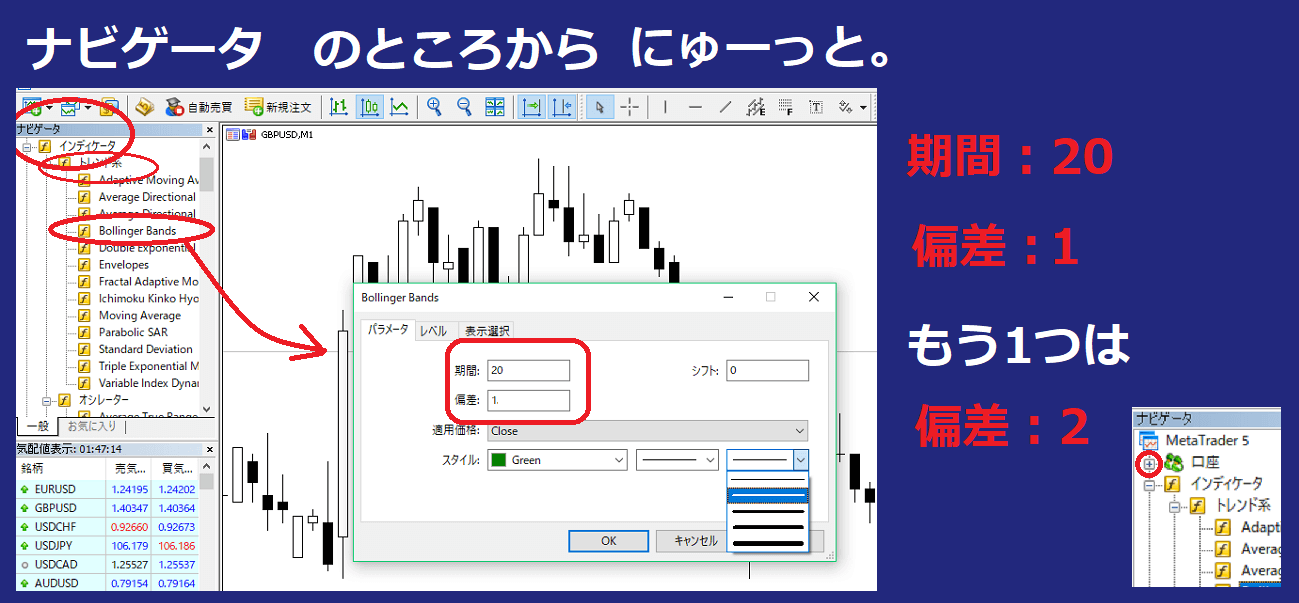Toggle the chart shift icon

tap(561, 107)
